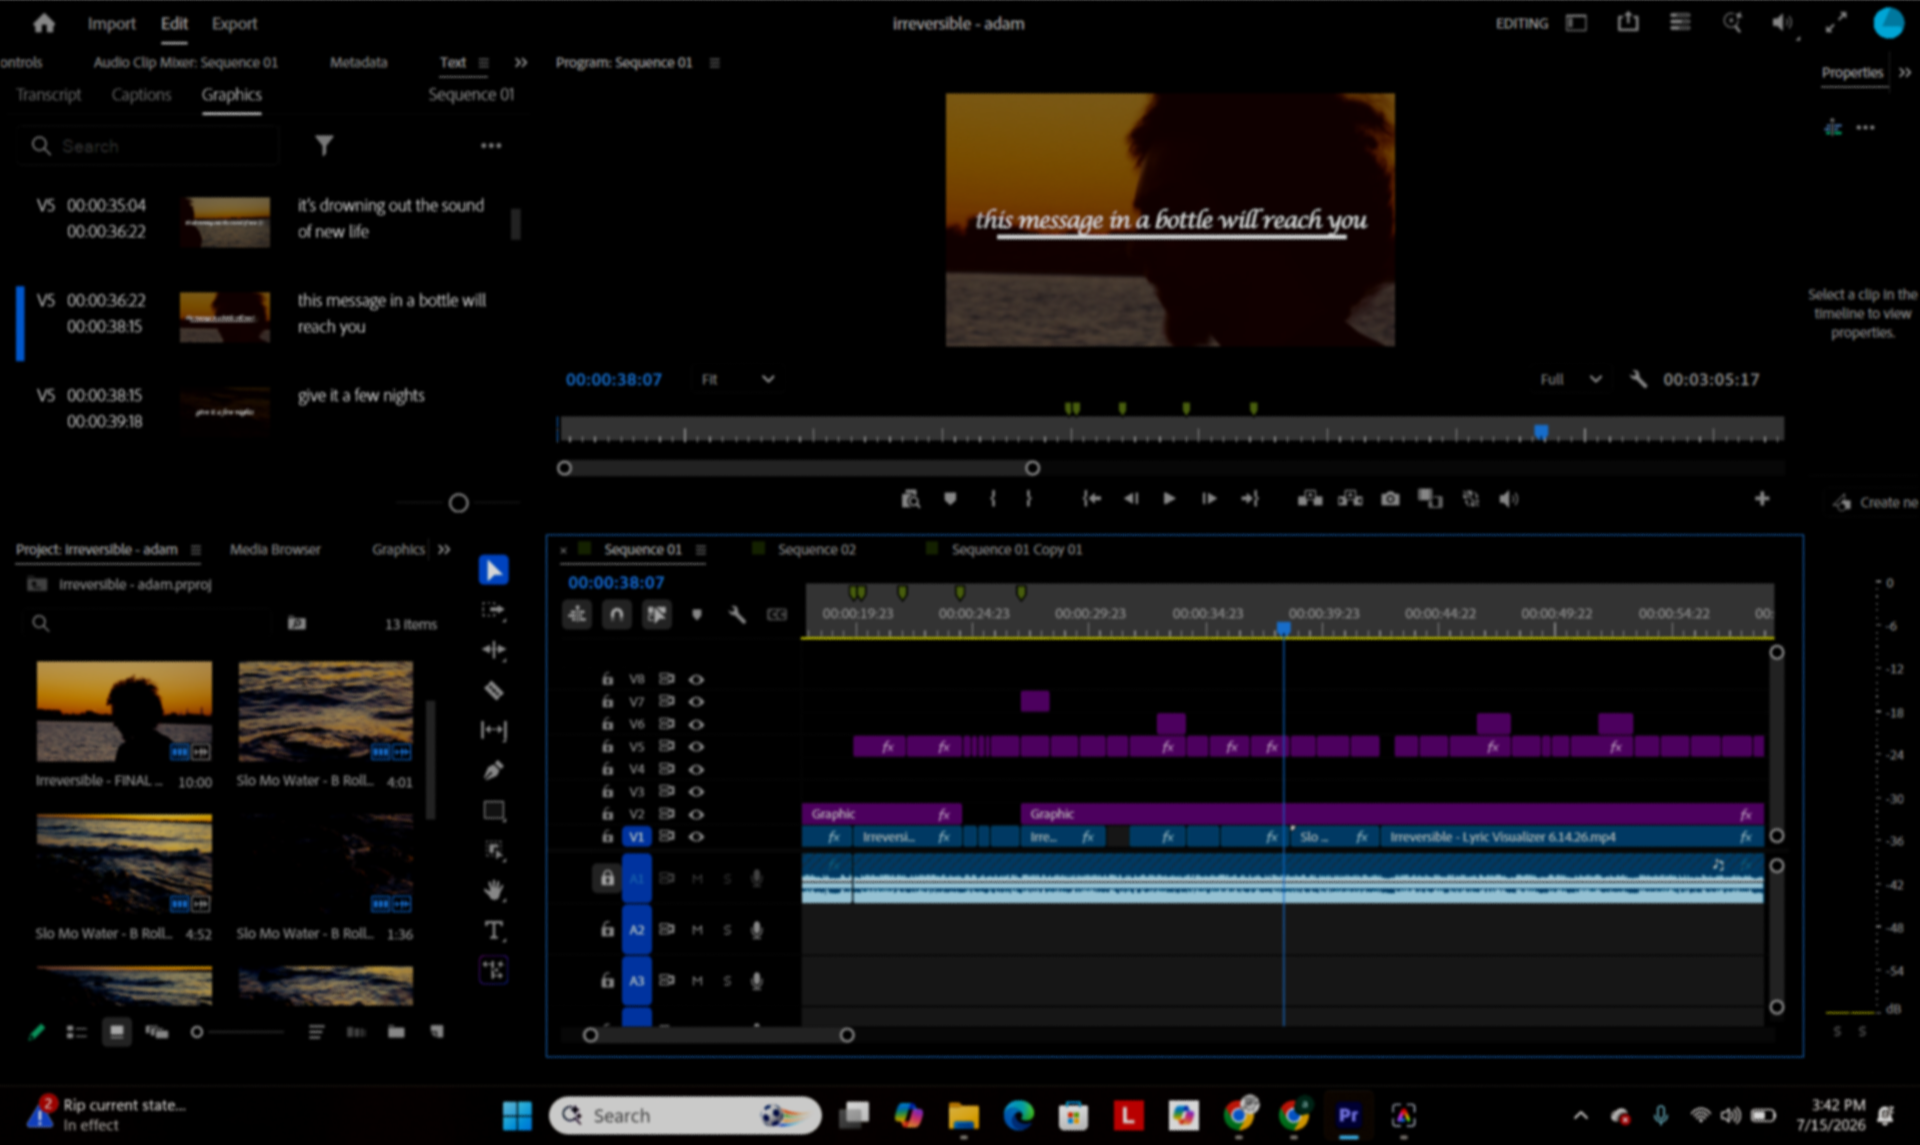Click the project thumbnail size slider
The width and height of the screenshot is (1920, 1145).
[x=197, y=1032]
